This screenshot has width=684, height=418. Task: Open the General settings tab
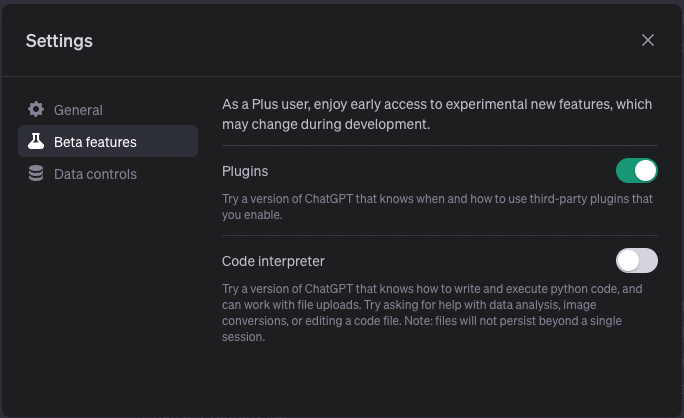(x=108, y=110)
